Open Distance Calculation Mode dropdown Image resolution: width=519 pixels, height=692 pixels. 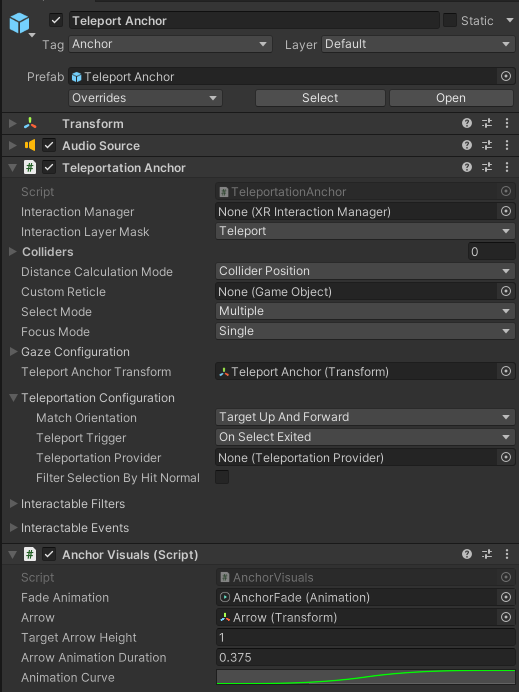pyautogui.click(x=365, y=271)
